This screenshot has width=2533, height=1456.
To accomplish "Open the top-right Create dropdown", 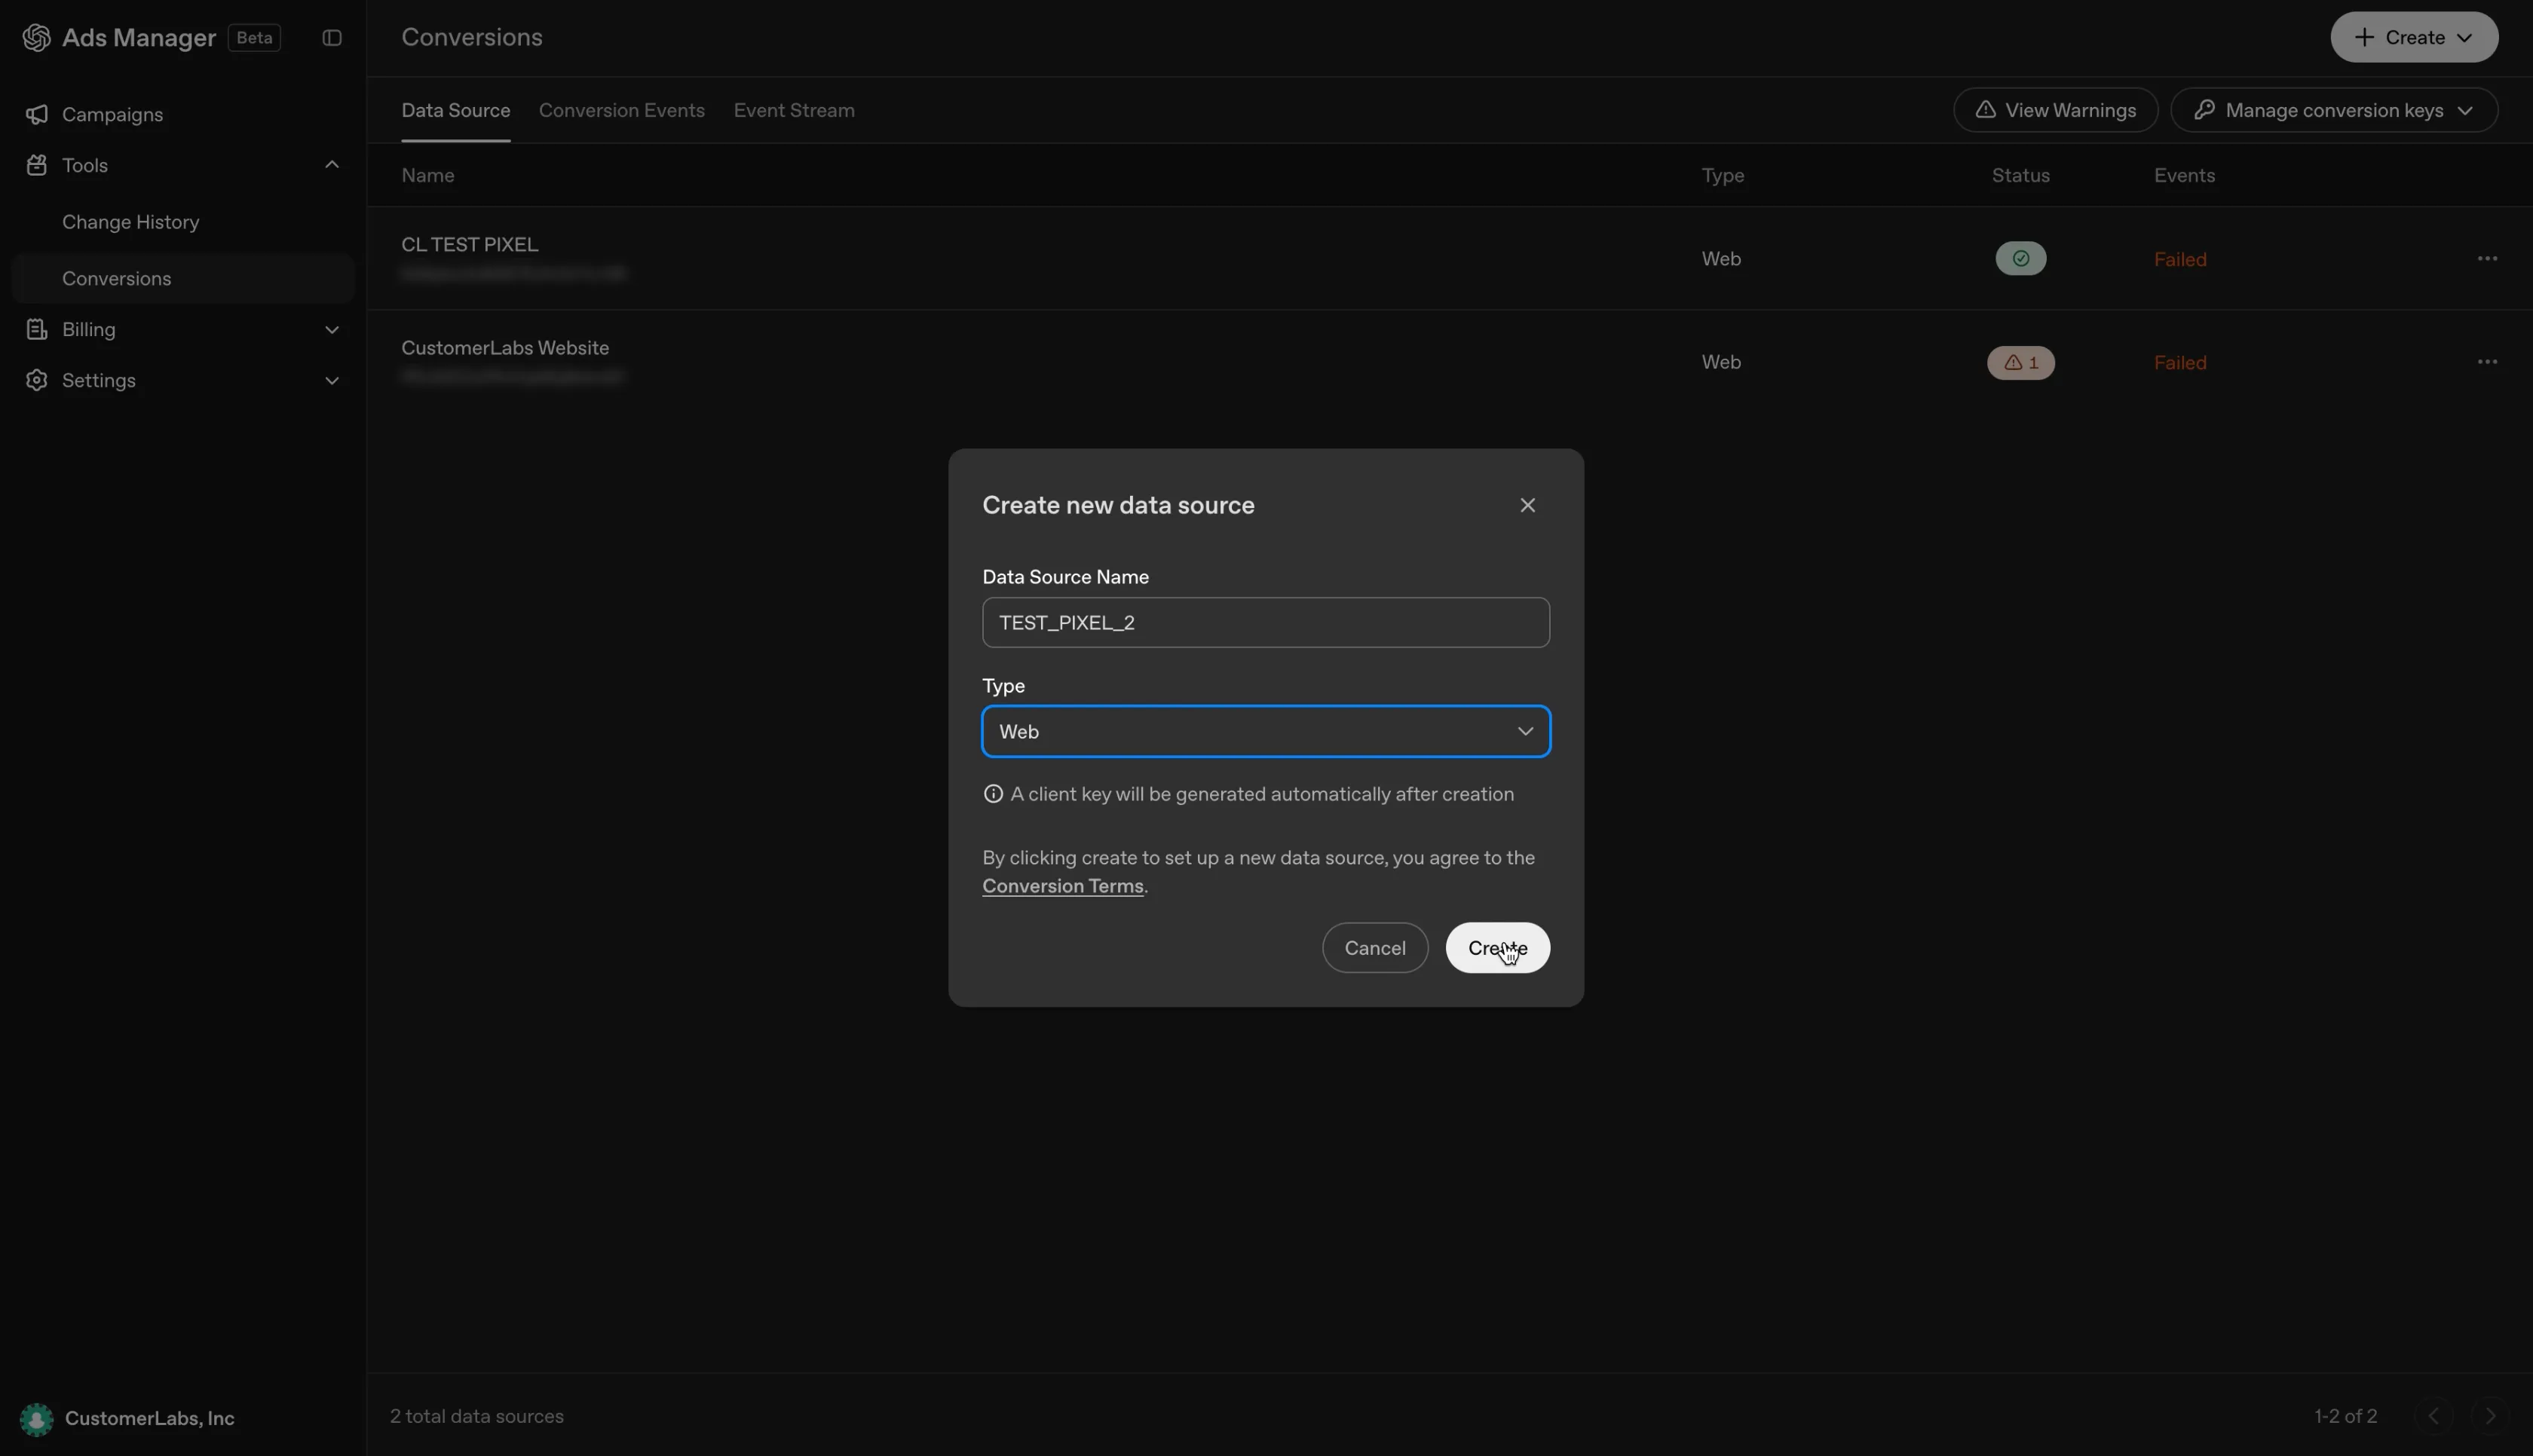I will [2414, 38].
